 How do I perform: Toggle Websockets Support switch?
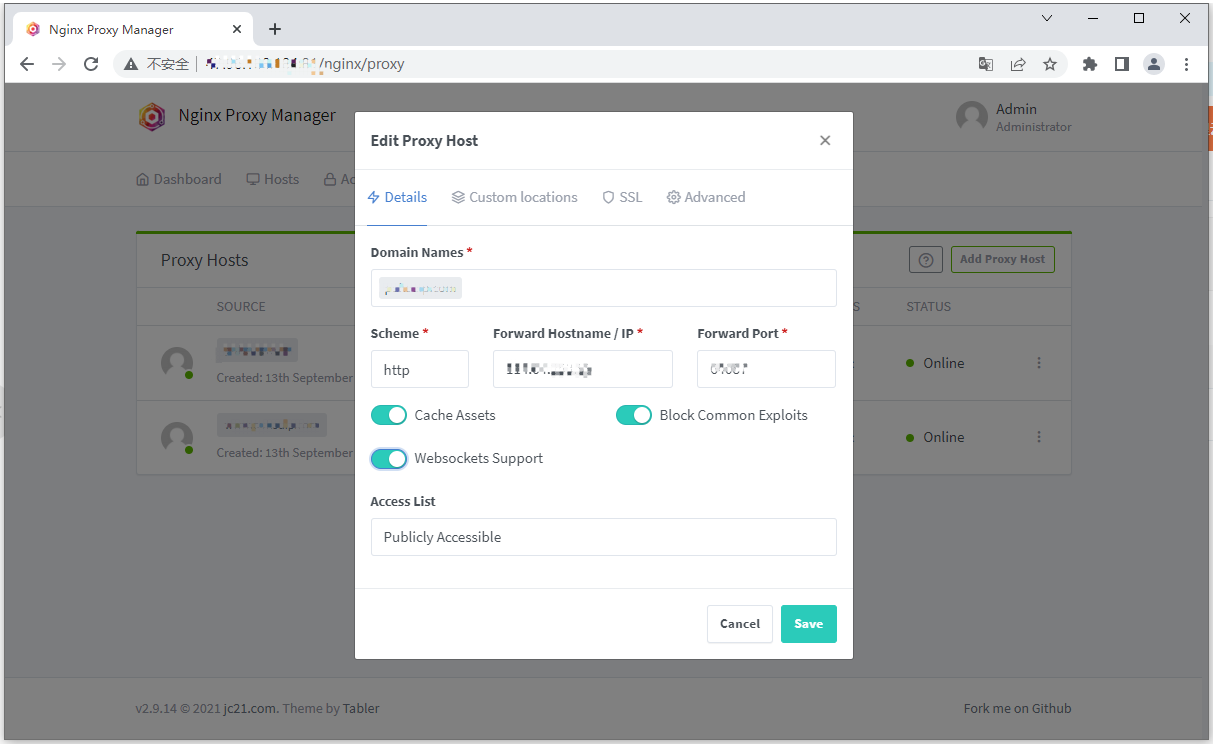coord(389,458)
